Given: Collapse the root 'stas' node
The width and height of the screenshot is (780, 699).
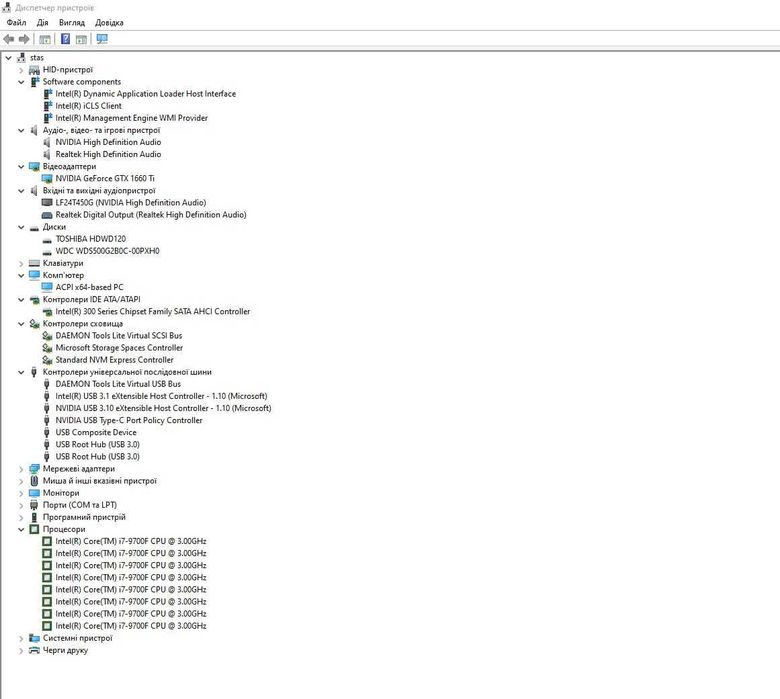Looking at the screenshot, I should coord(8,58).
